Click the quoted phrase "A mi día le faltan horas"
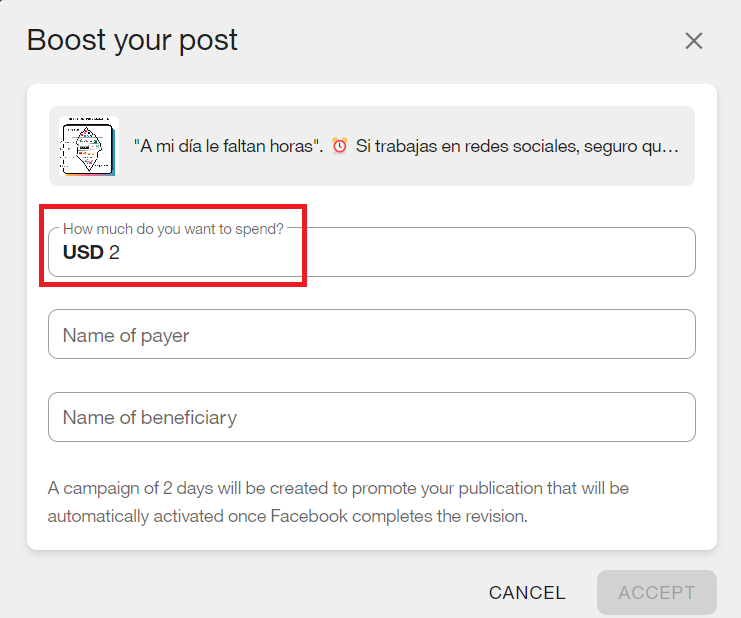 (x=227, y=146)
